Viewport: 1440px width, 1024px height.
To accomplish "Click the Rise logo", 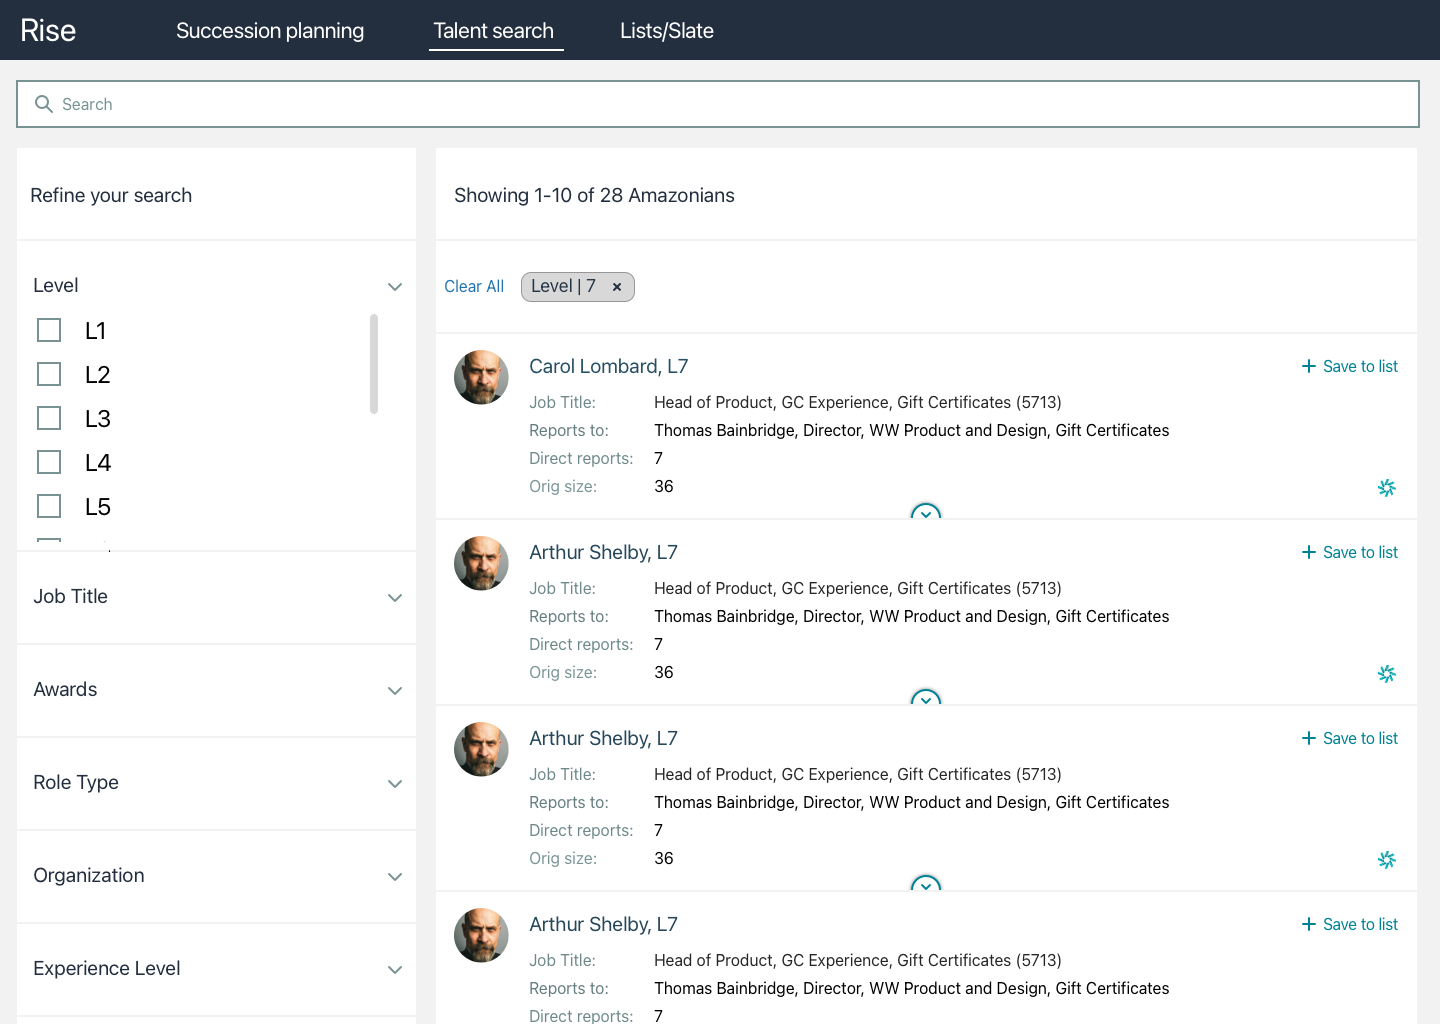I will pos(48,31).
